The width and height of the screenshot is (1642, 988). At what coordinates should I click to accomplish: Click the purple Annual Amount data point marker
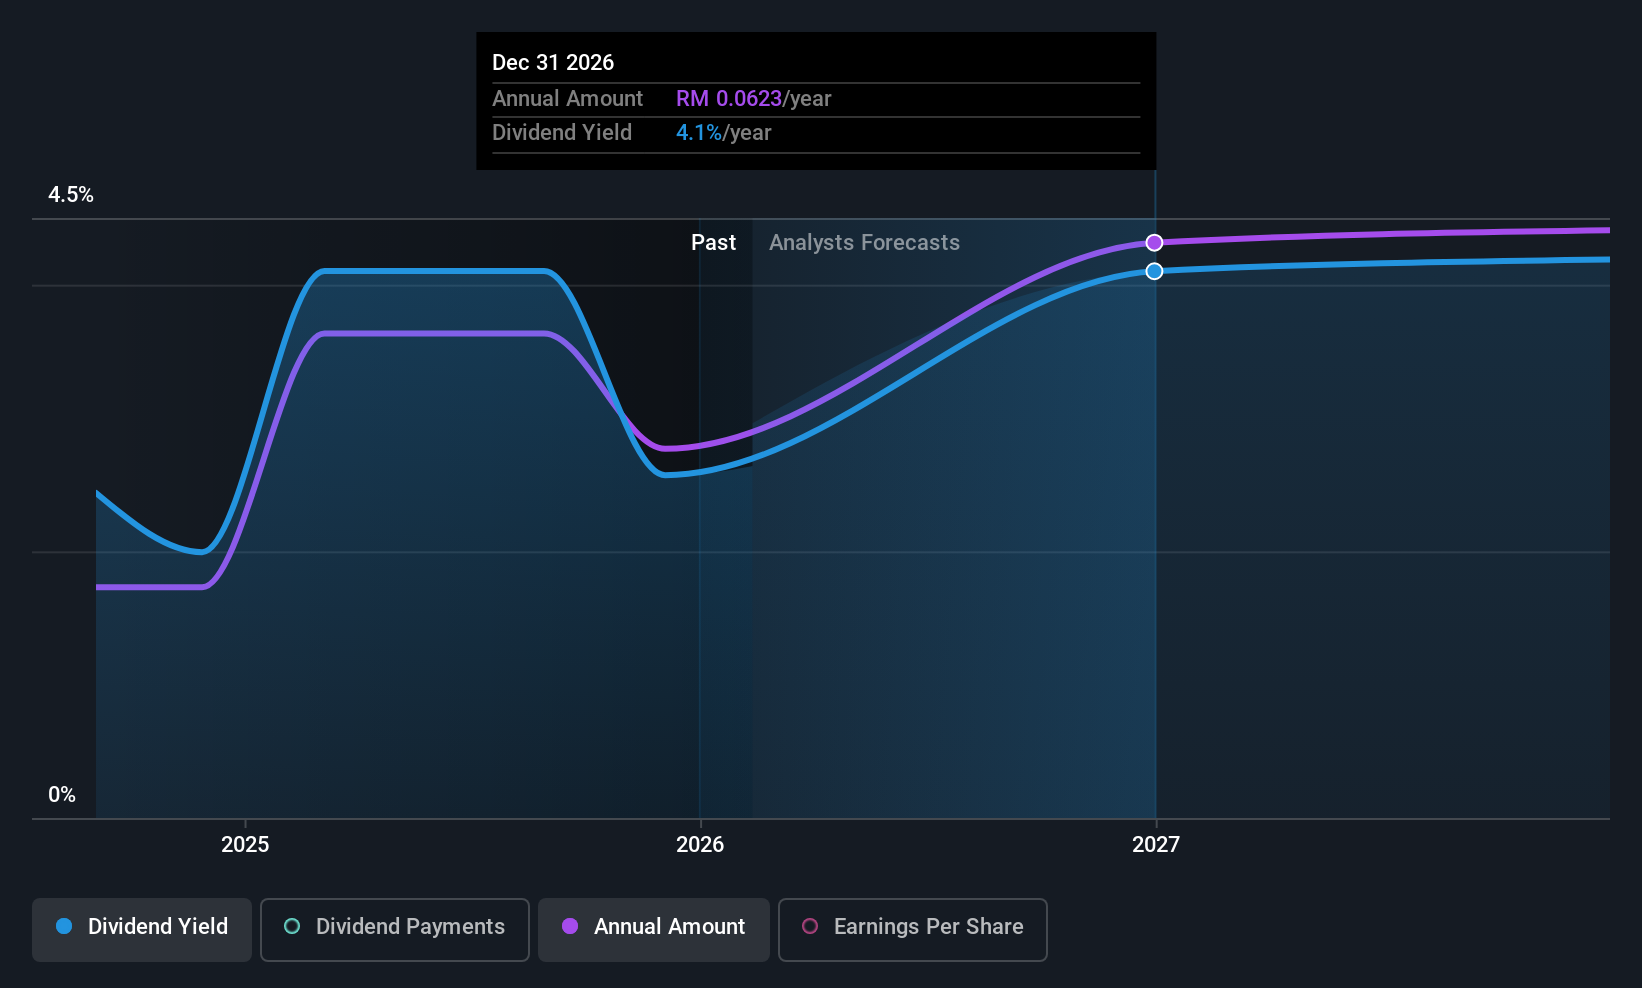1154,243
